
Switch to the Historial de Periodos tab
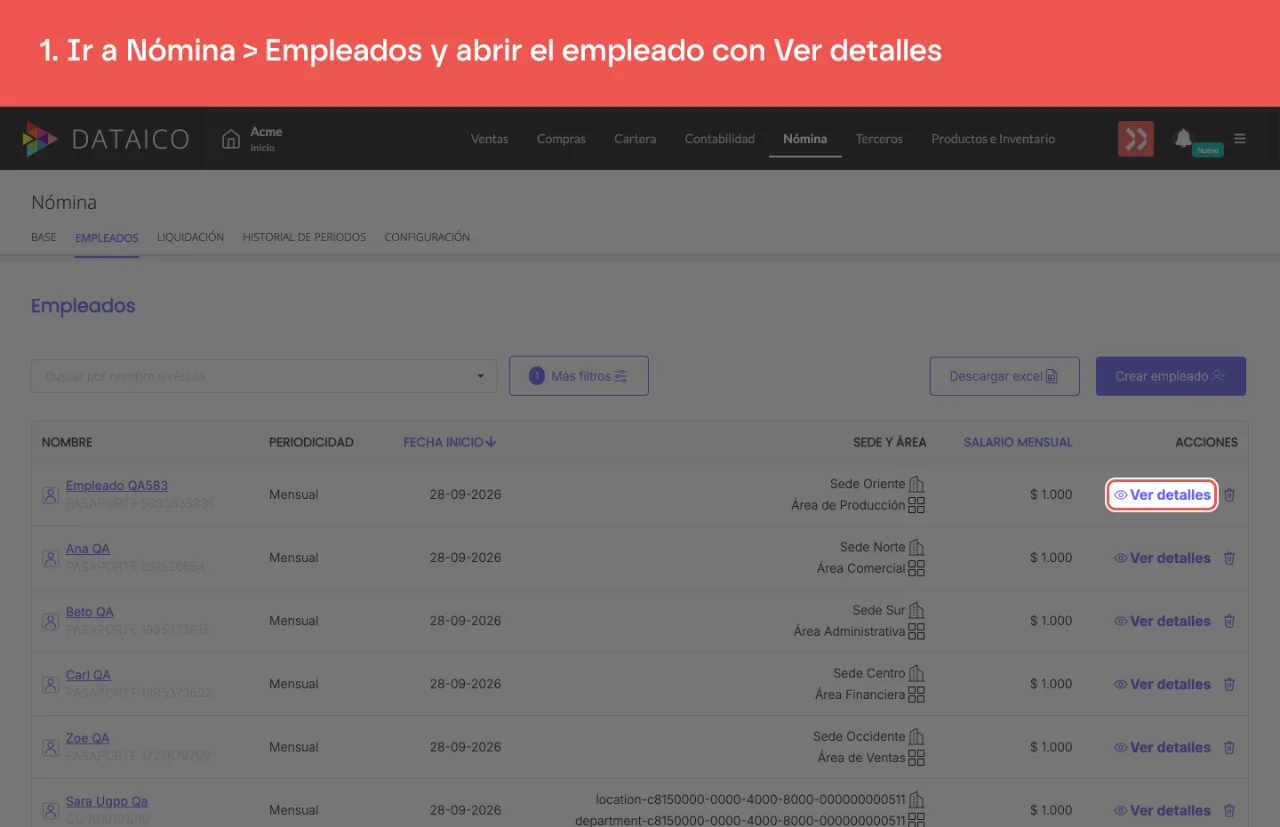[304, 238]
